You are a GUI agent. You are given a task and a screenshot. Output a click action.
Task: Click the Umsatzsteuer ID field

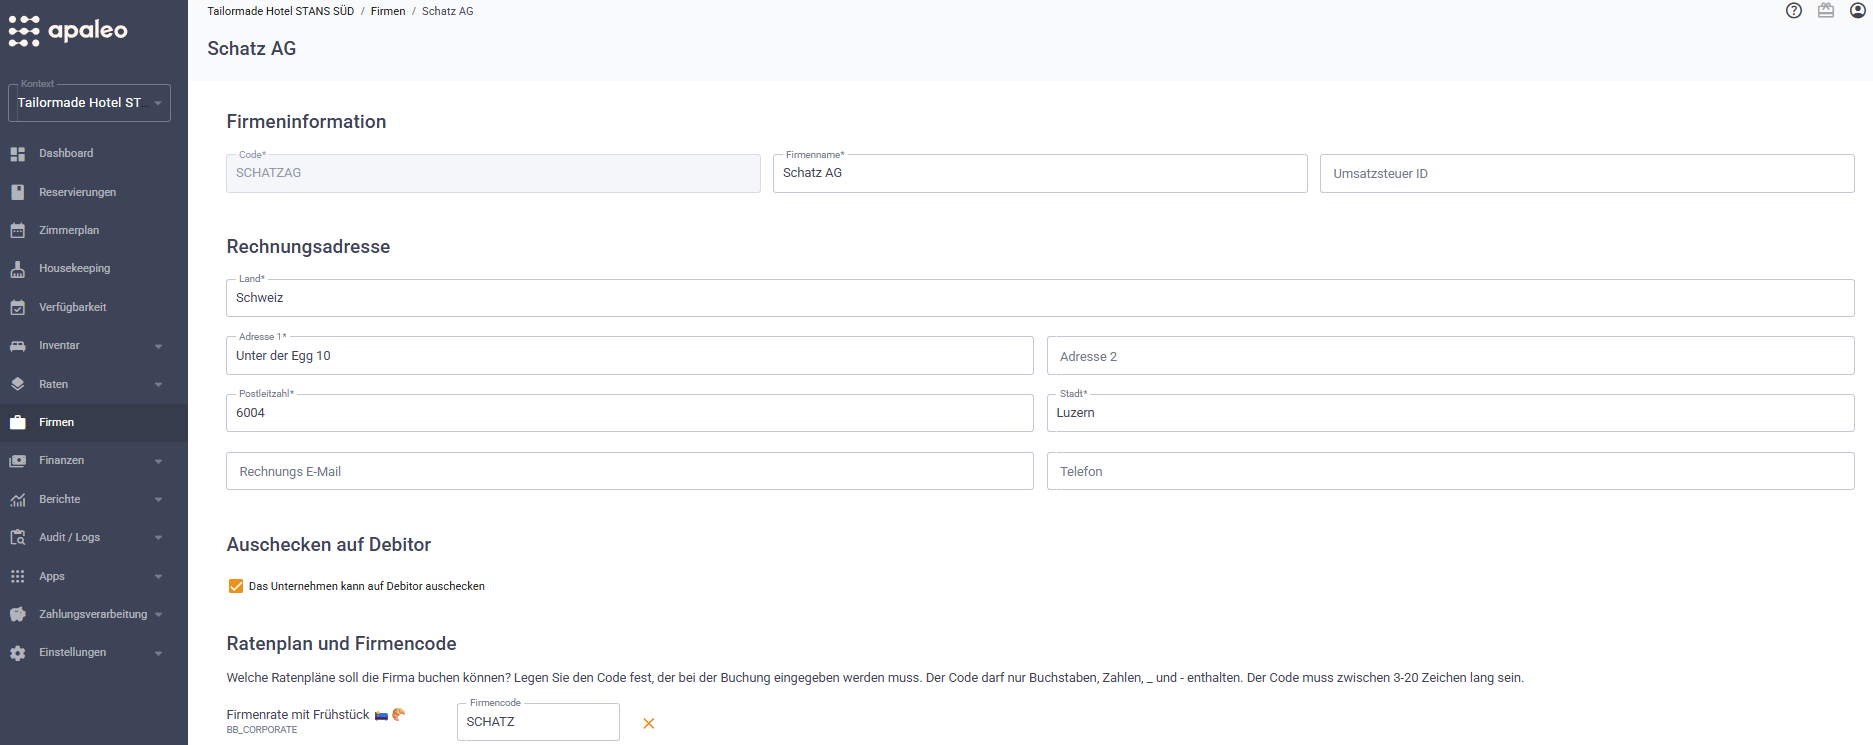point(1587,173)
